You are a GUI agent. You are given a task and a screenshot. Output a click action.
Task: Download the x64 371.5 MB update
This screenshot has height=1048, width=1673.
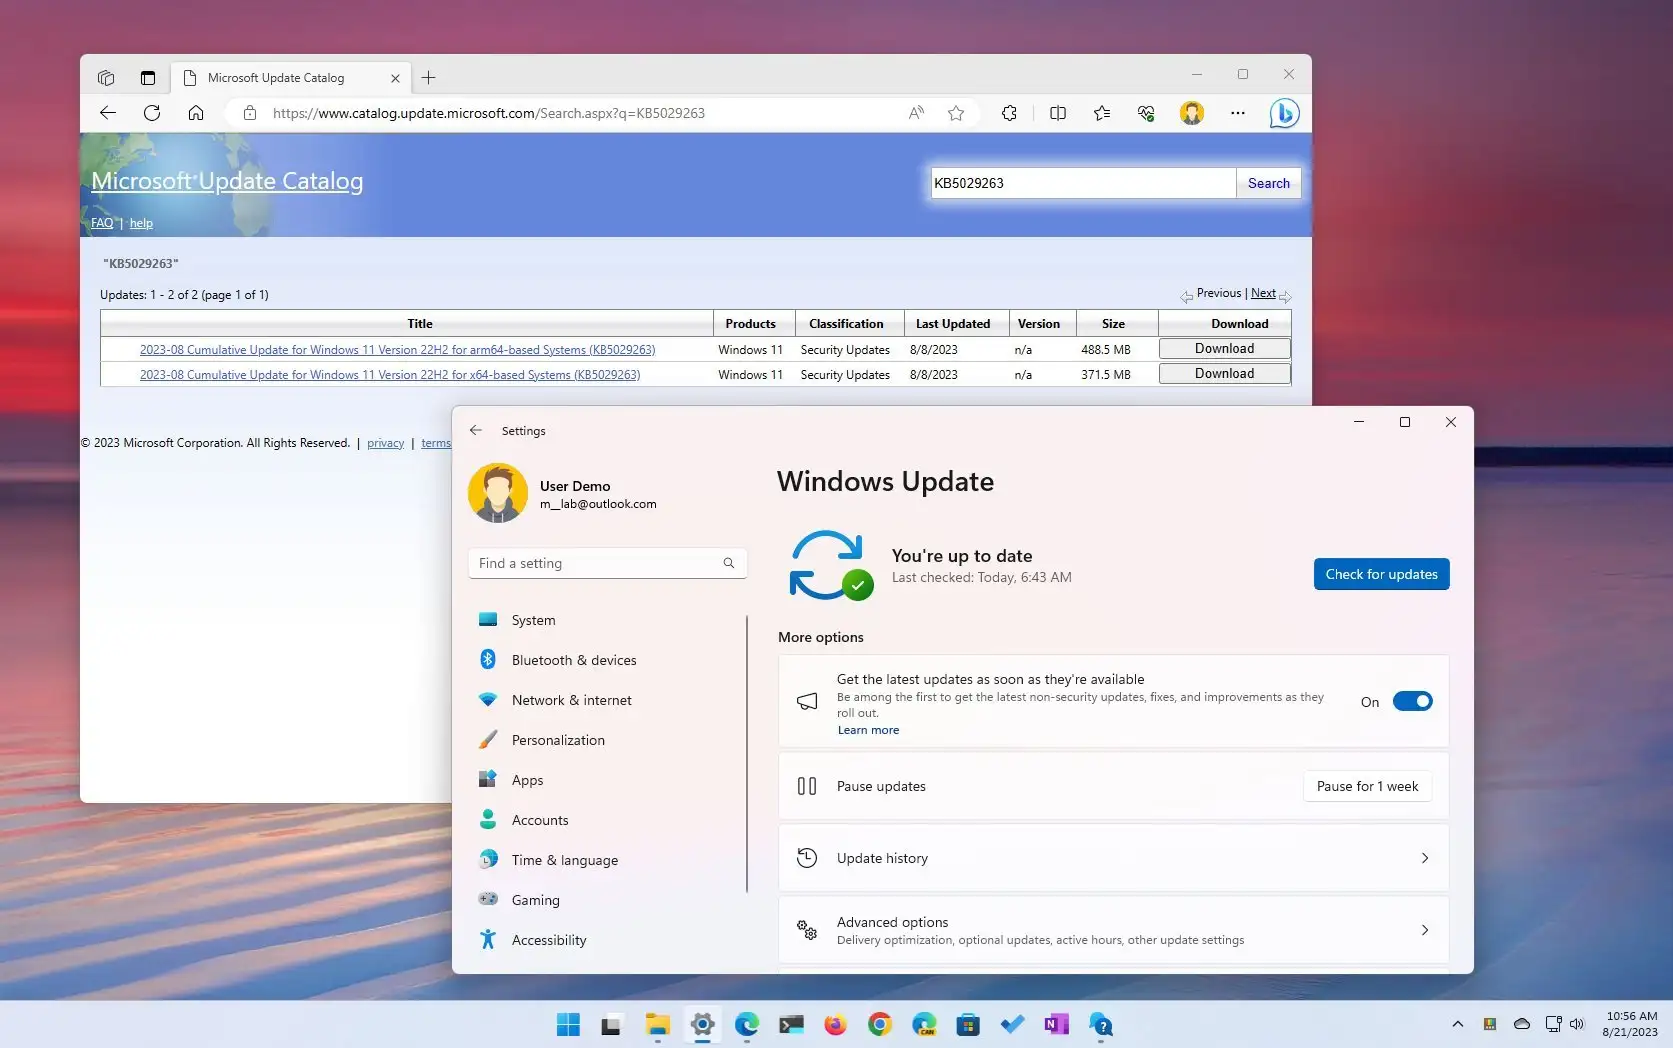1224,374
